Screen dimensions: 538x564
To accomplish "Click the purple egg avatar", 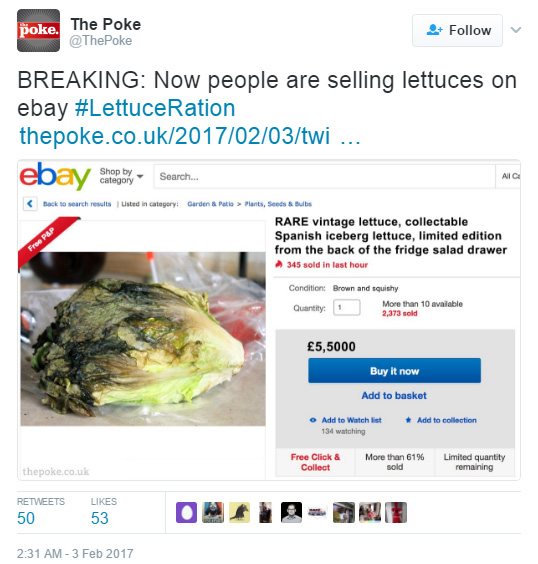I will [186, 512].
